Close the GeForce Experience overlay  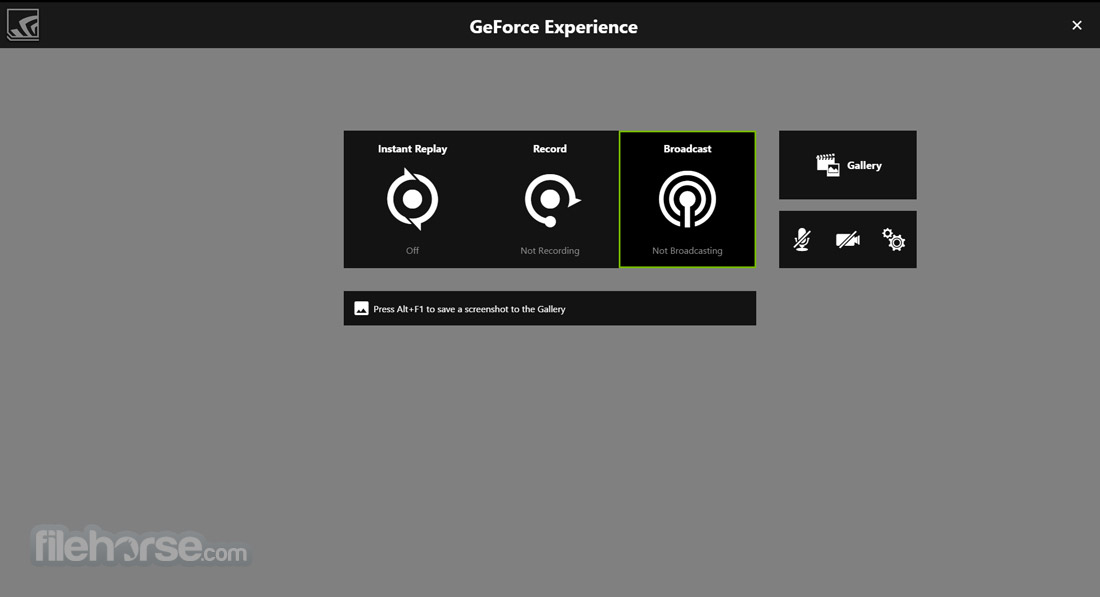[1077, 25]
